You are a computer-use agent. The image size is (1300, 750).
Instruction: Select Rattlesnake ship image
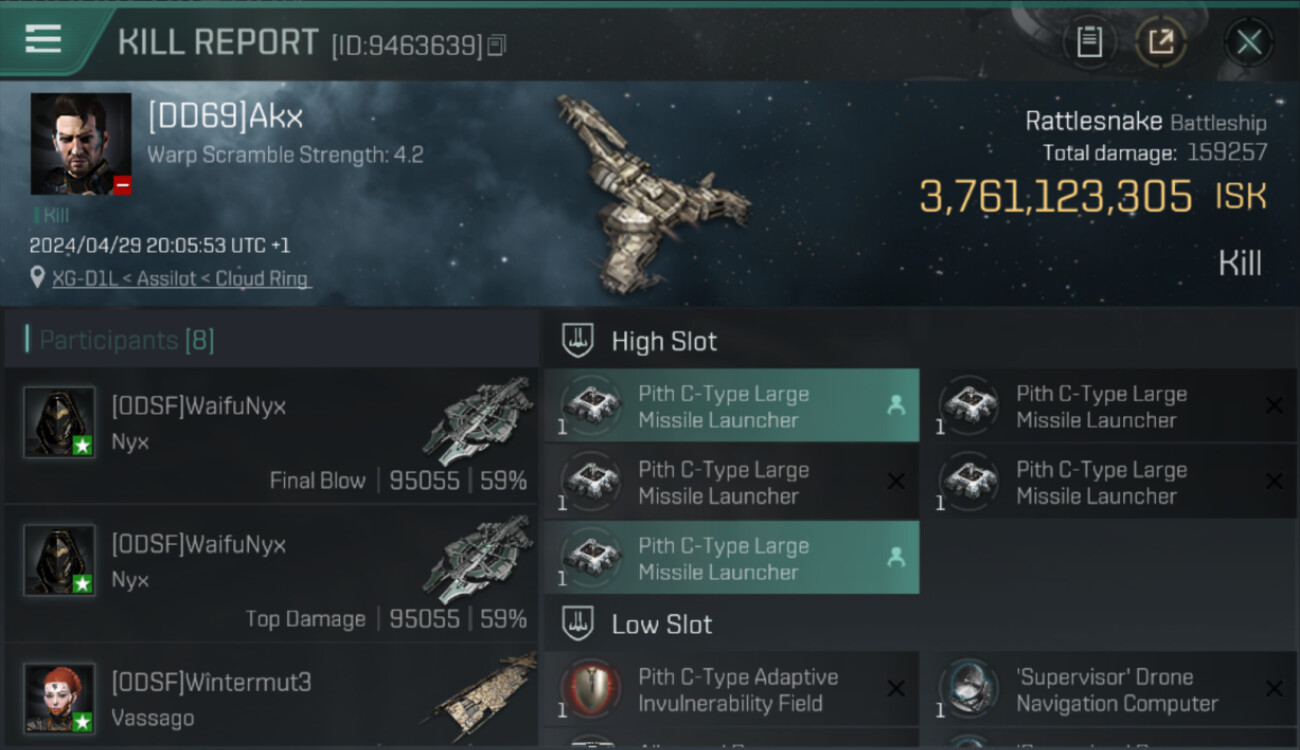(x=650, y=192)
